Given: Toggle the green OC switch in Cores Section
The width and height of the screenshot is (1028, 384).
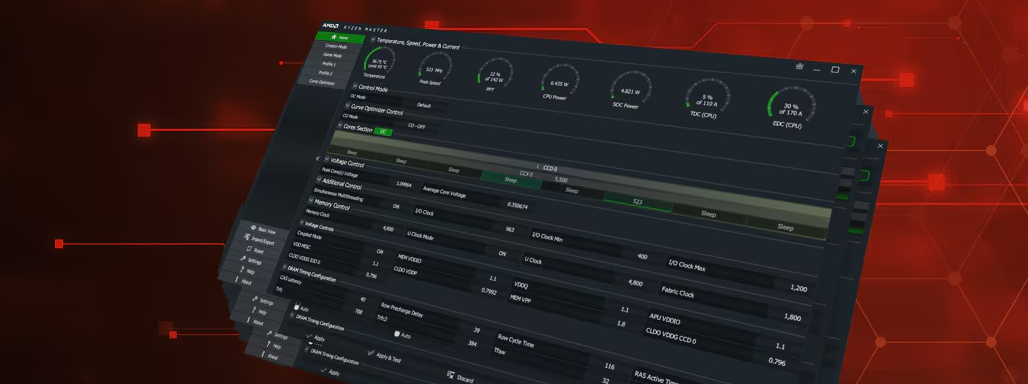Looking at the screenshot, I should pyautogui.click(x=382, y=131).
